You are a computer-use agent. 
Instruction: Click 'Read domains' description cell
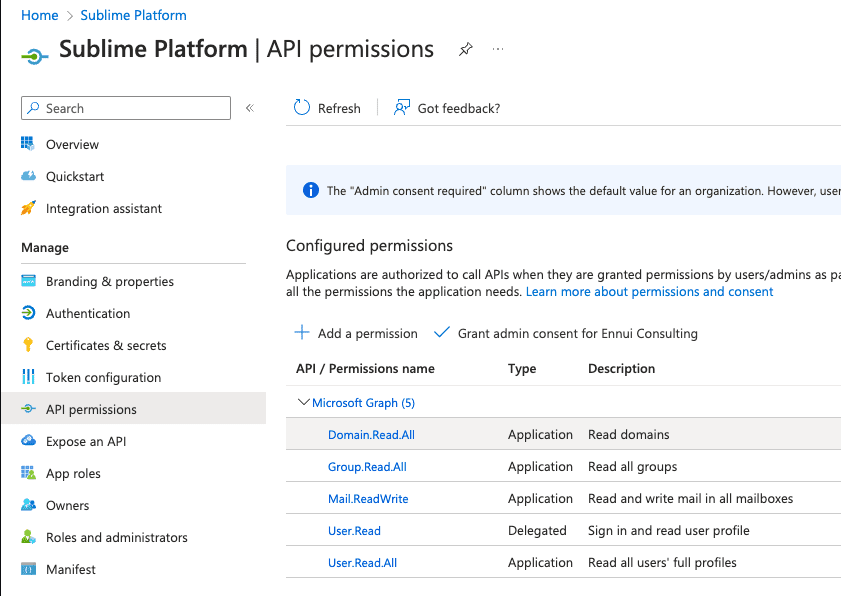click(x=629, y=434)
